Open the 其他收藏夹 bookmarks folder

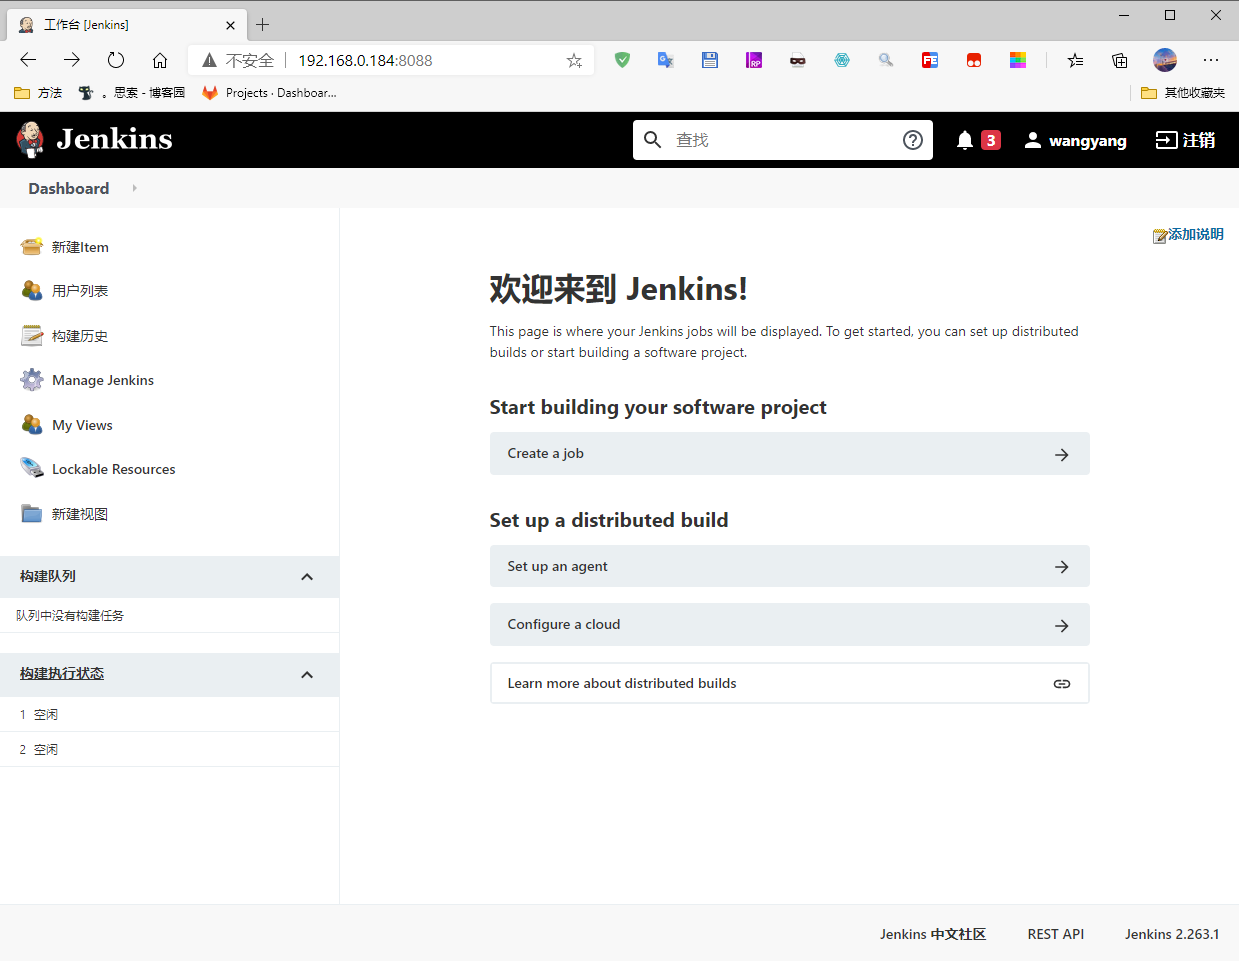[x=1183, y=93]
